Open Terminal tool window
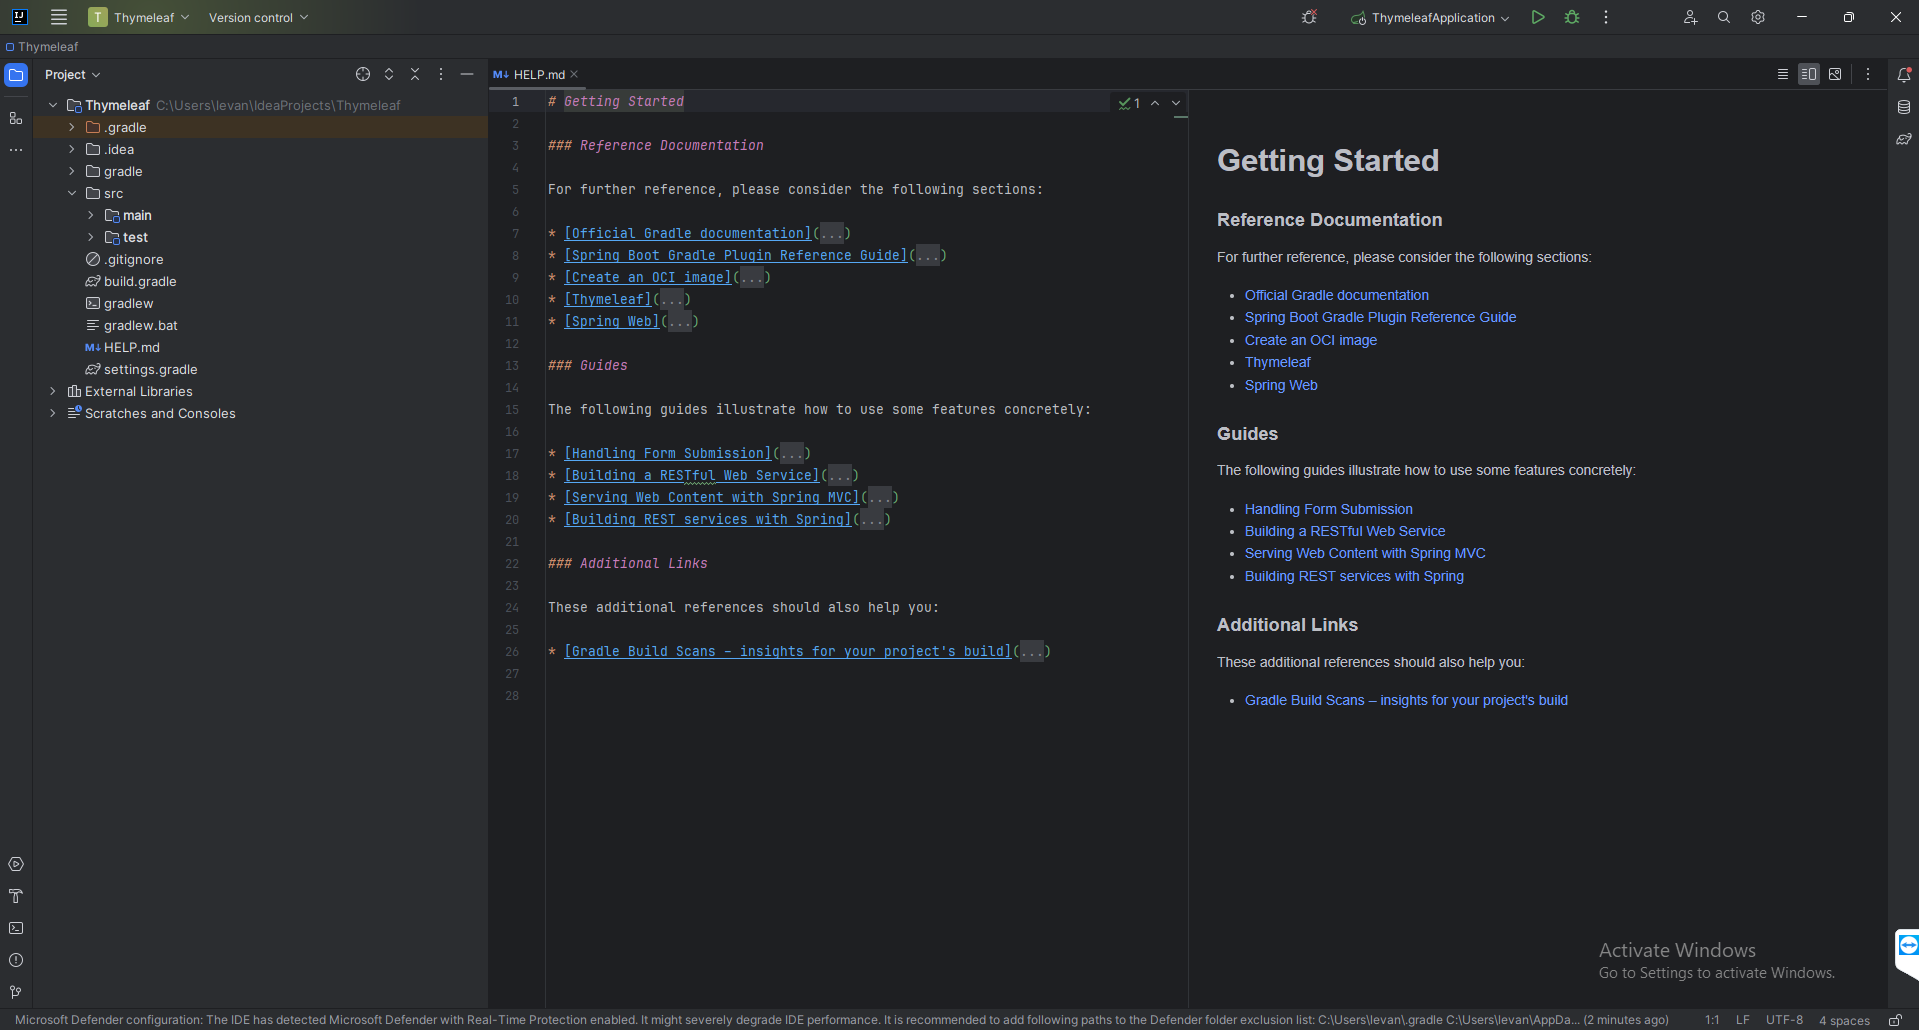Image resolution: width=1919 pixels, height=1030 pixels. click(16, 928)
